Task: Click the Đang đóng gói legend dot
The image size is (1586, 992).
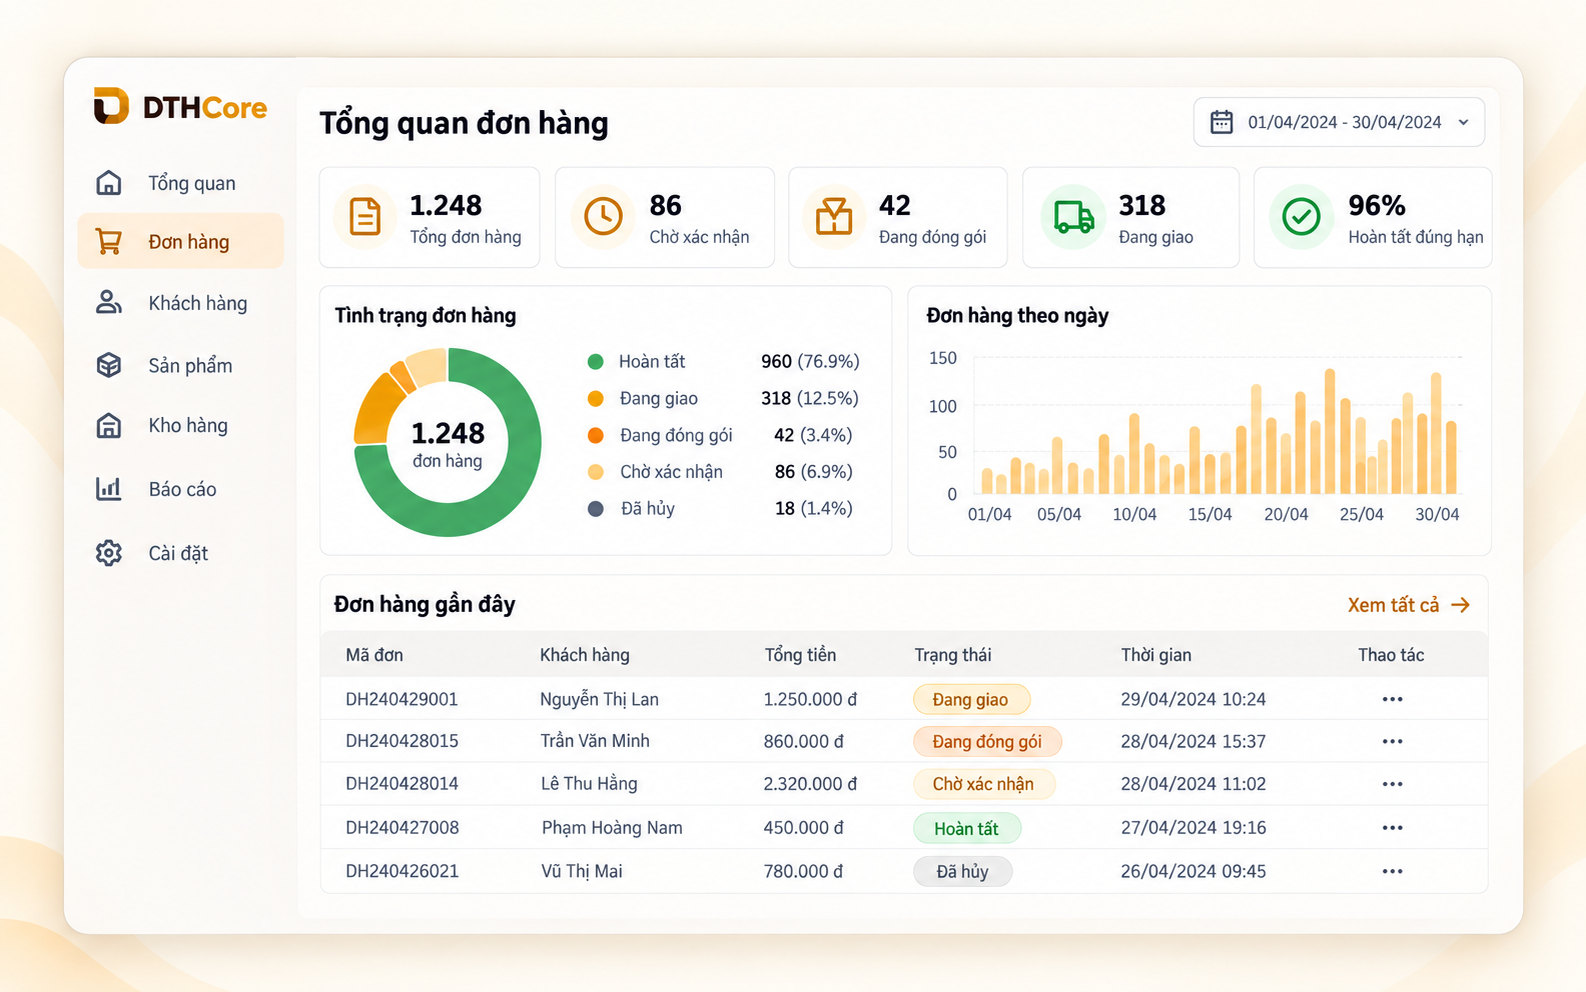Action: tap(595, 435)
